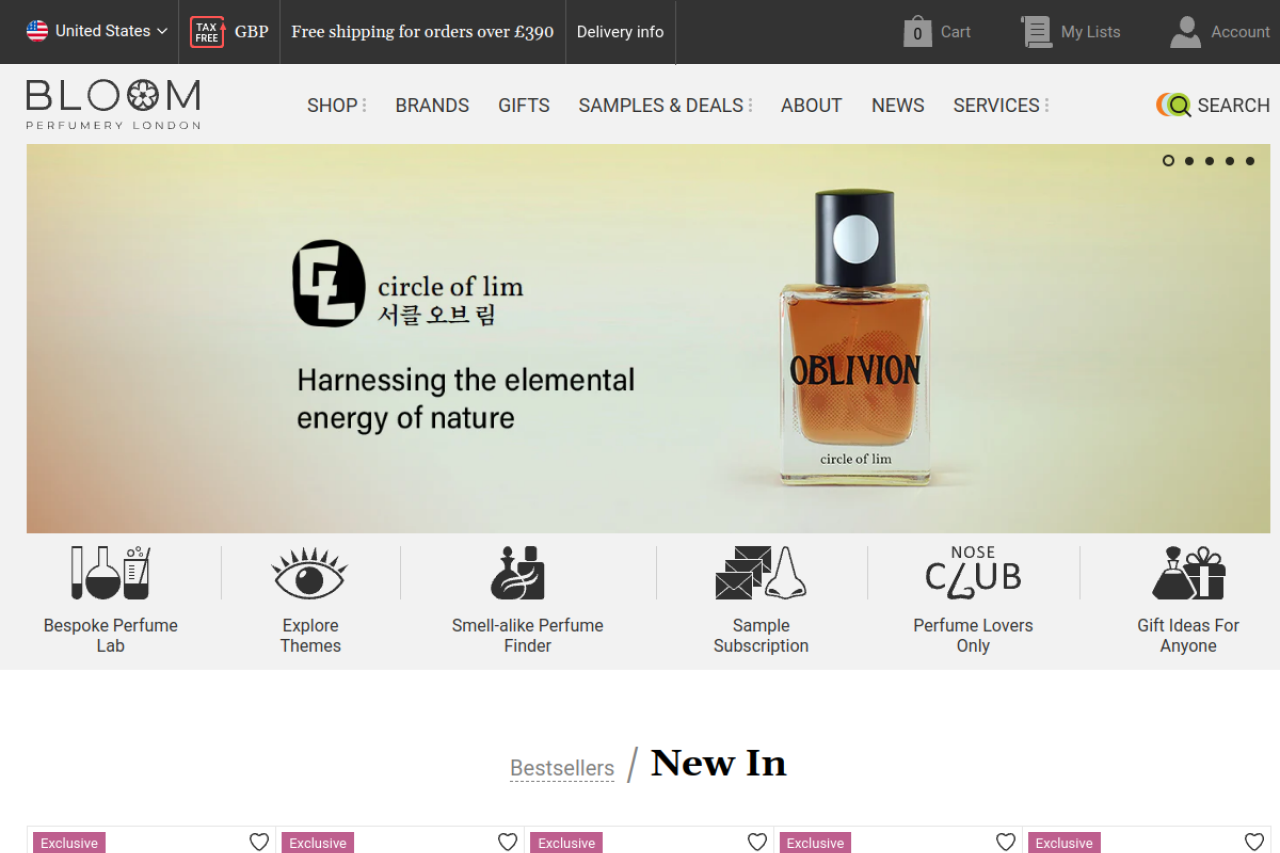Image resolution: width=1280 pixels, height=853 pixels.
Task: Select the third carousel slide dot
Action: [1209, 161]
